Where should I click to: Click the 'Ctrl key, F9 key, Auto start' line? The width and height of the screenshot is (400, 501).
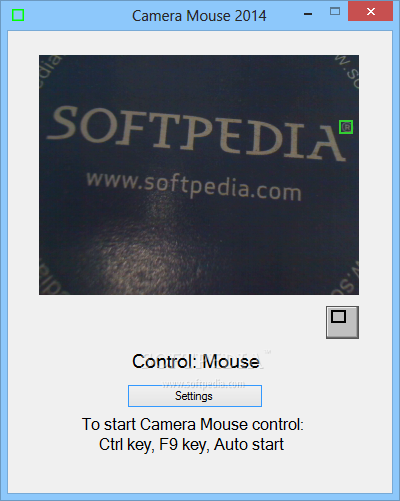point(191,444)
